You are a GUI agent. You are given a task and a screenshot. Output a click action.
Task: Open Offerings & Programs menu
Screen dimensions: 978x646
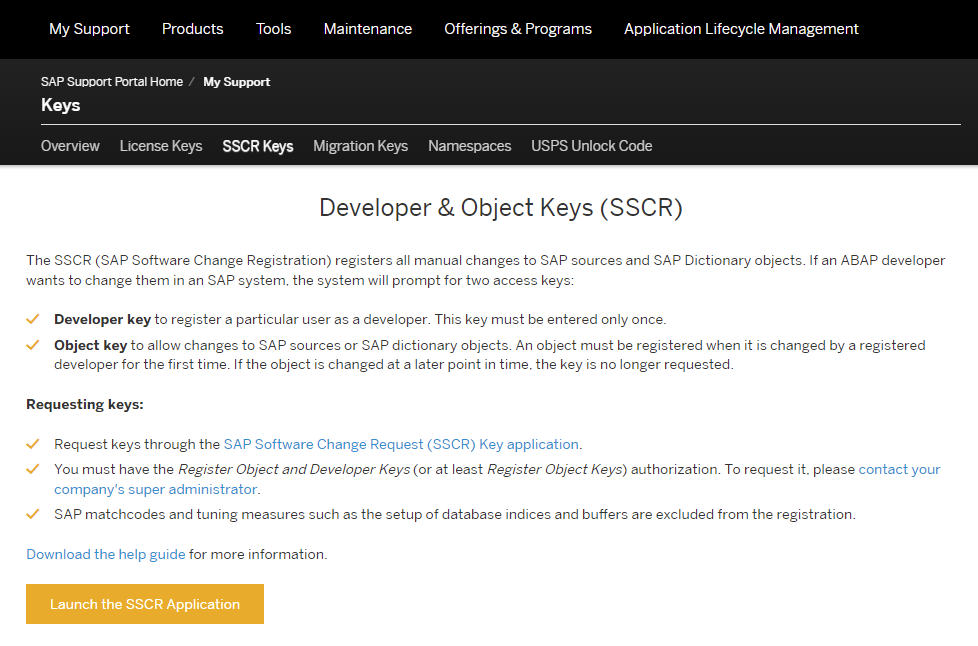tap(518, 29)
